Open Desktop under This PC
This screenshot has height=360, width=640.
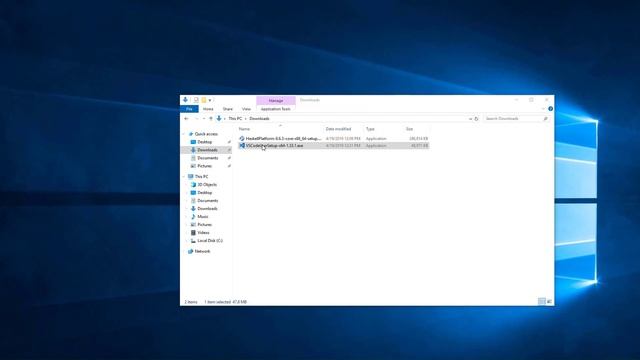point(204,193)
